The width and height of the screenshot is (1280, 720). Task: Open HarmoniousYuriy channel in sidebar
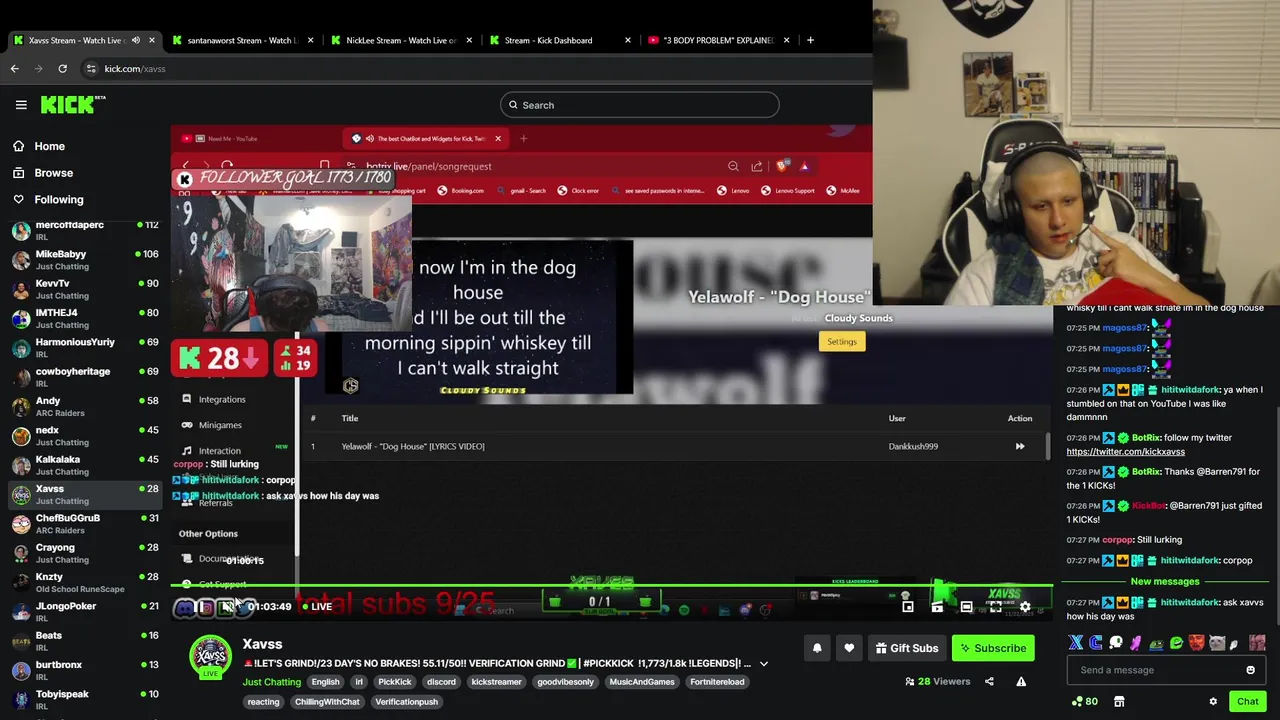click(x=85, y=348)
